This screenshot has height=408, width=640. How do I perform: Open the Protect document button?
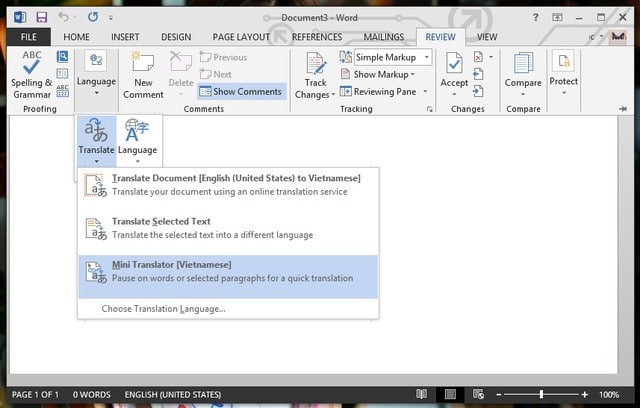[x=563, y=73]
